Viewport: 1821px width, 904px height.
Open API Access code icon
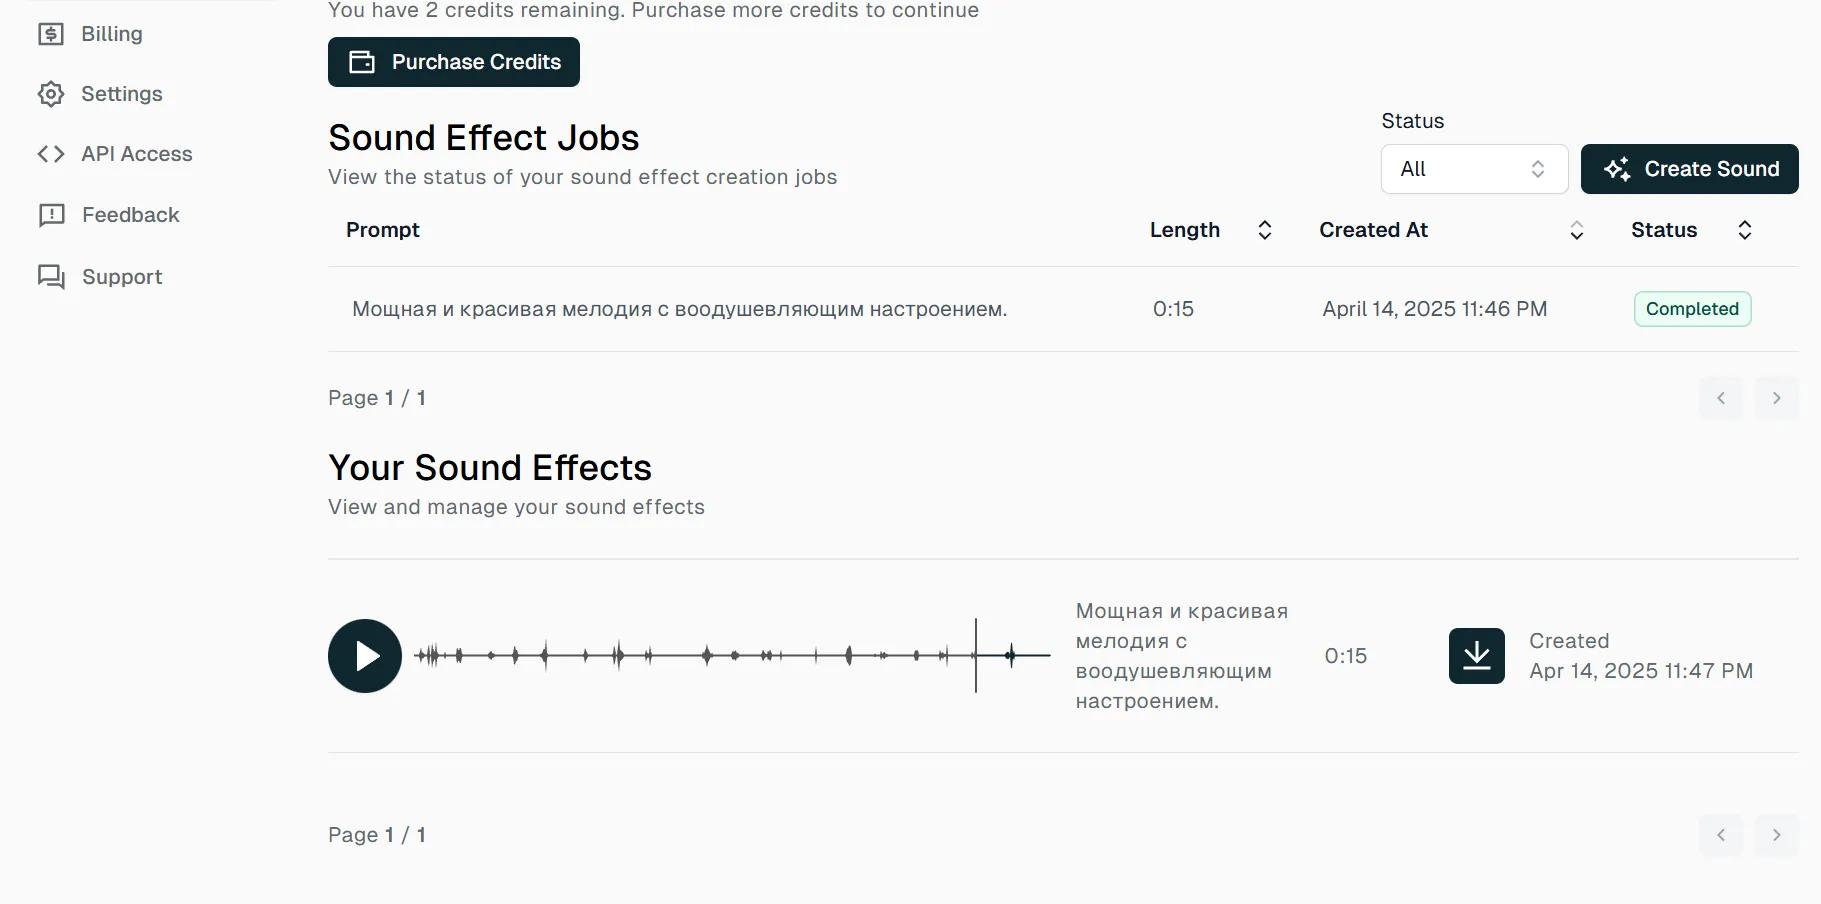tap(51, 154)
